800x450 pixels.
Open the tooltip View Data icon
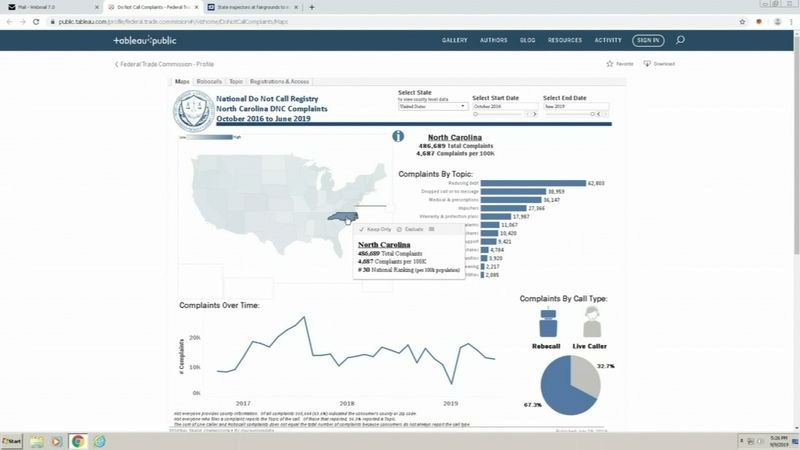[432, 230]
